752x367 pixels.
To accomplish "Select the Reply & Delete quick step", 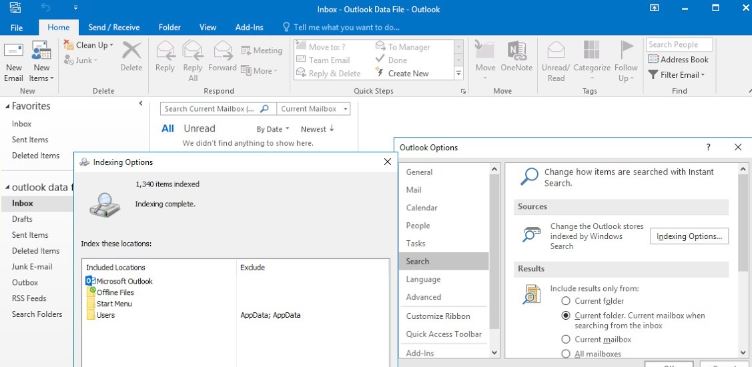I will 329,73.
